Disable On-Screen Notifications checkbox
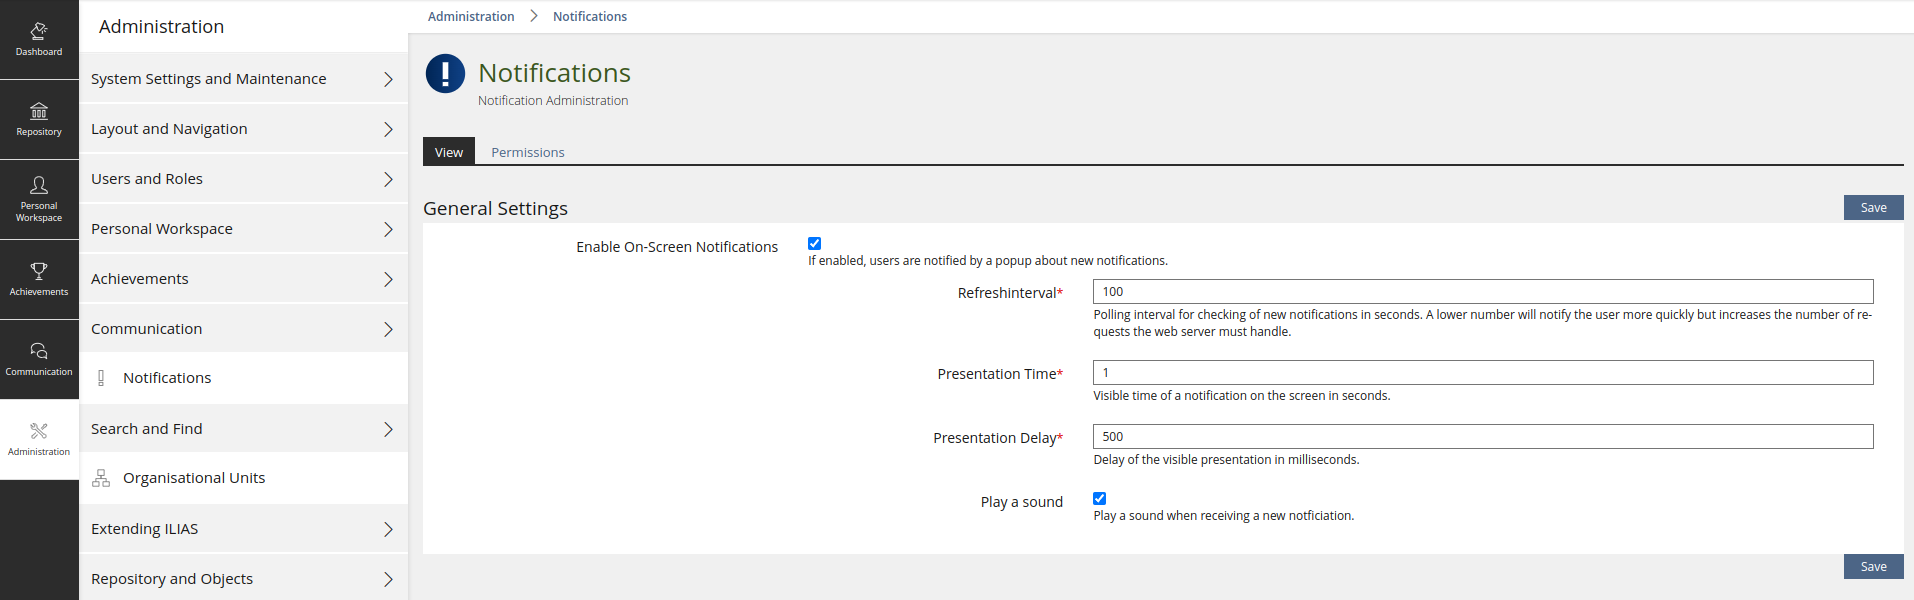The height and width of the screenshot is (600, 1914). click(814, 243)
